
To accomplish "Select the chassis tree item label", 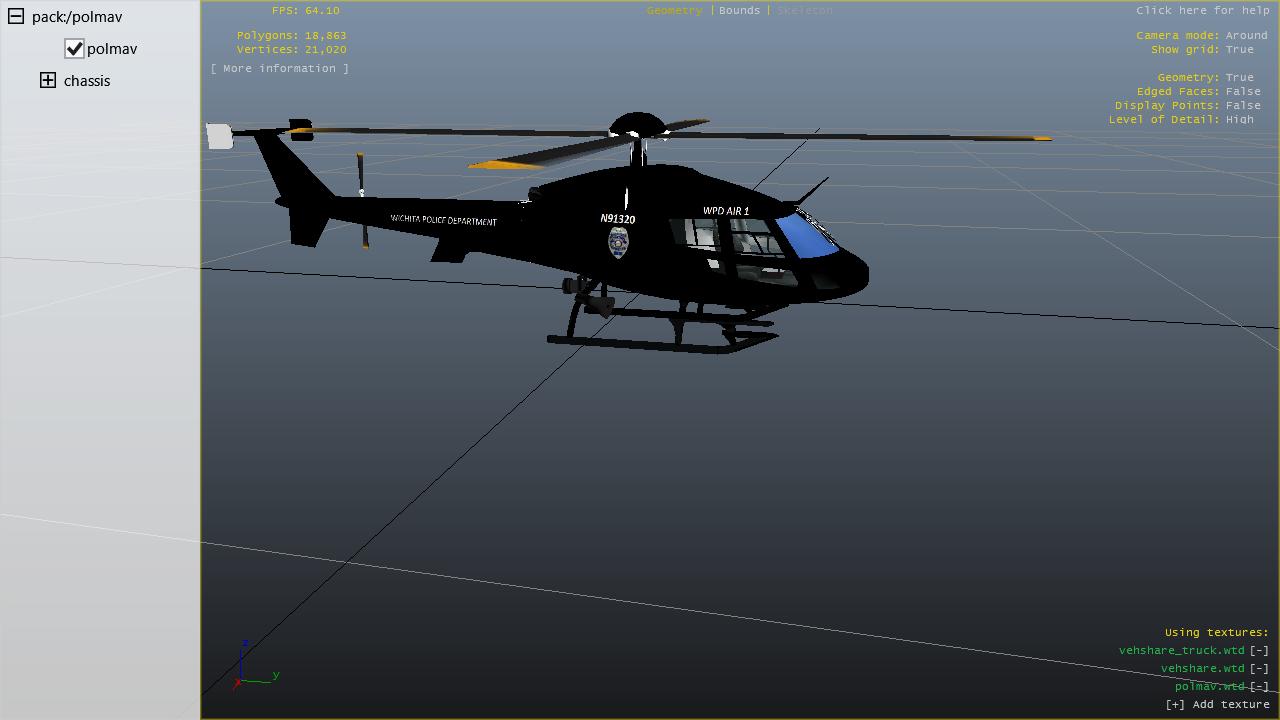I will pos(87,81).
